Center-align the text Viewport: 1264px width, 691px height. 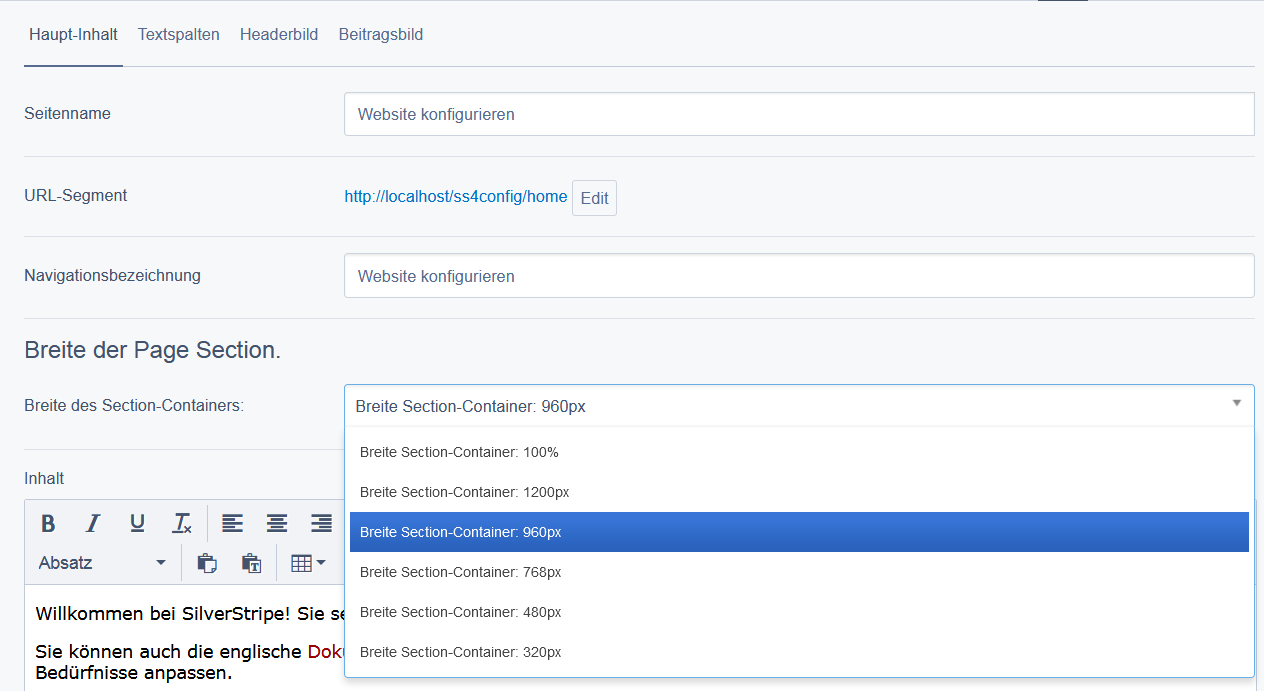277,523
